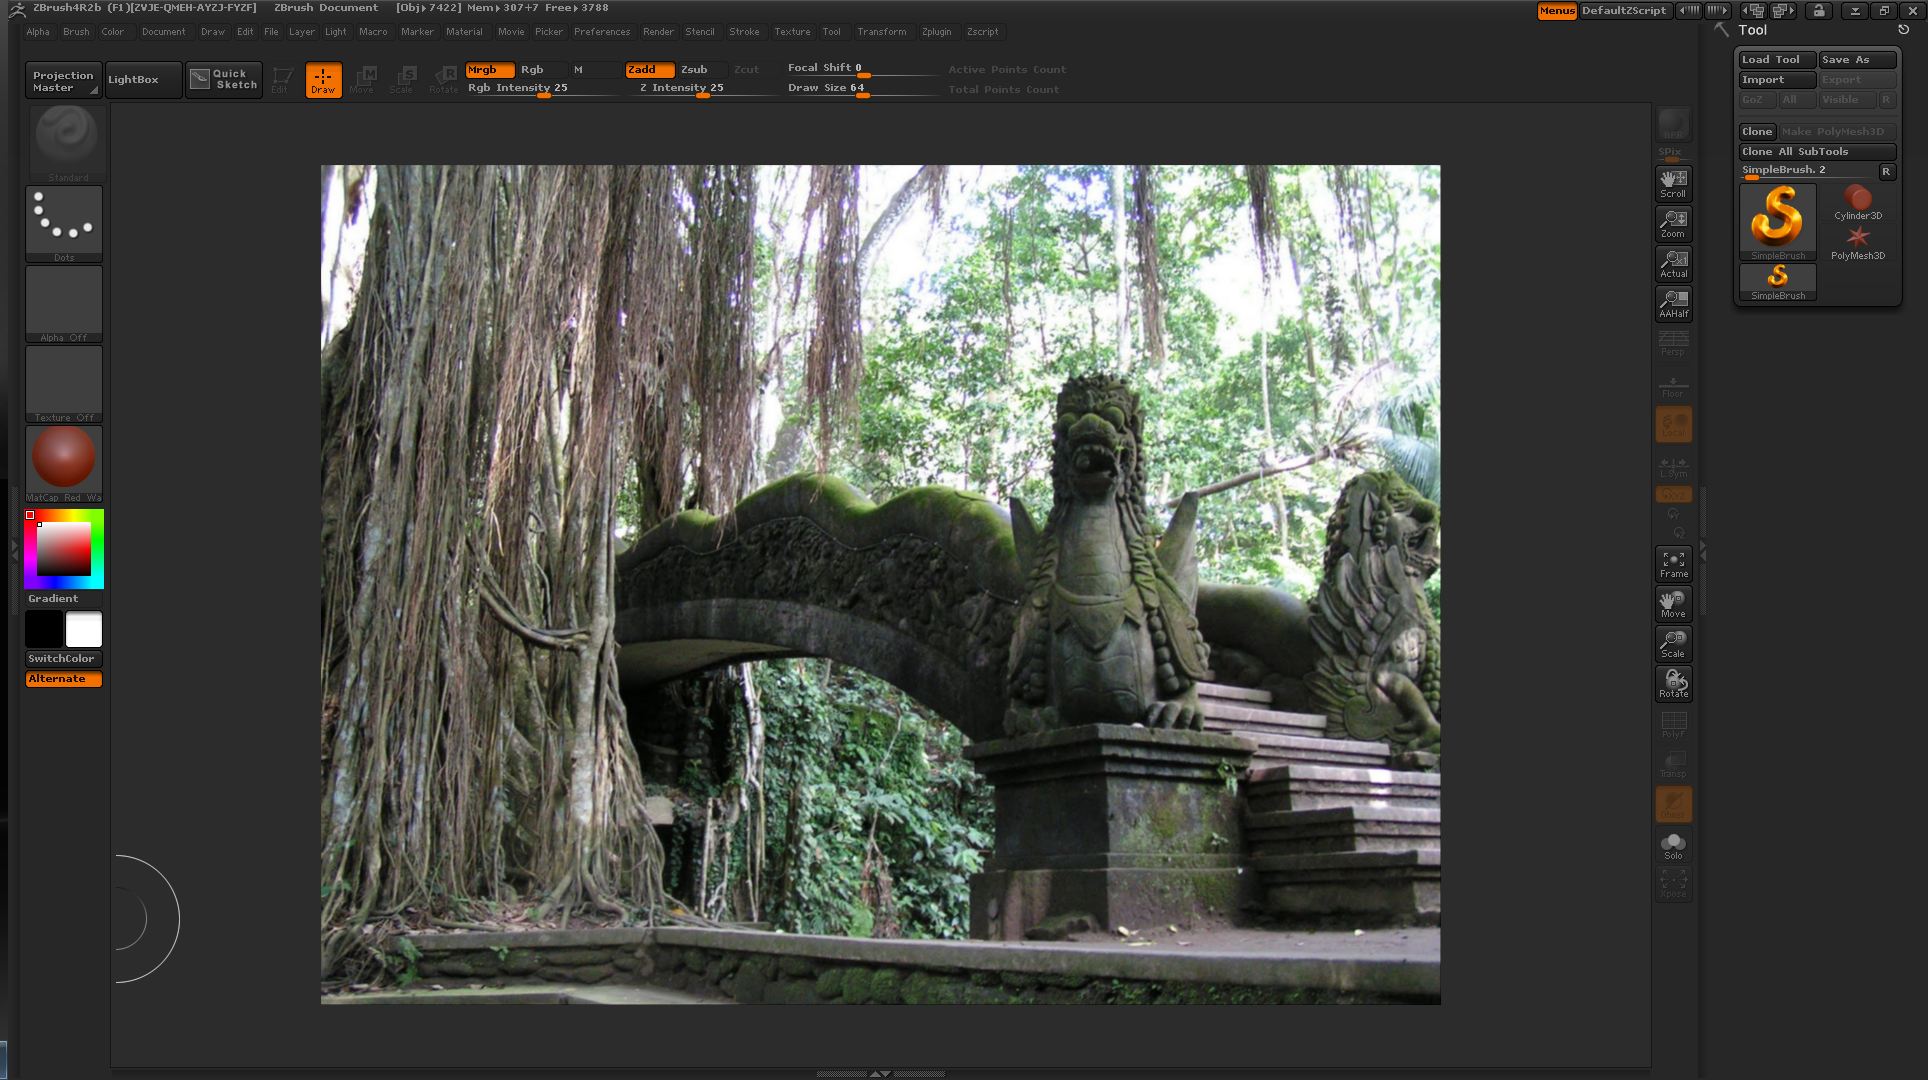The image size is (1928, 1080).
Task: Select the Rotate tool on the right shelf
Action: tap(1673, 683)
